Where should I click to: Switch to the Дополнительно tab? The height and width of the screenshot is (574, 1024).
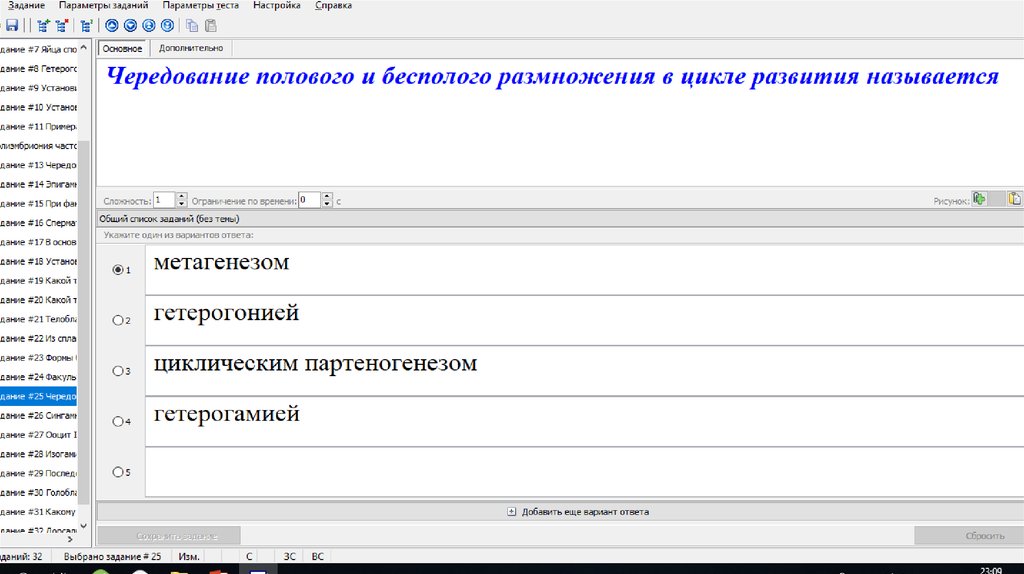pyautogui.click(x=190, y=48)
